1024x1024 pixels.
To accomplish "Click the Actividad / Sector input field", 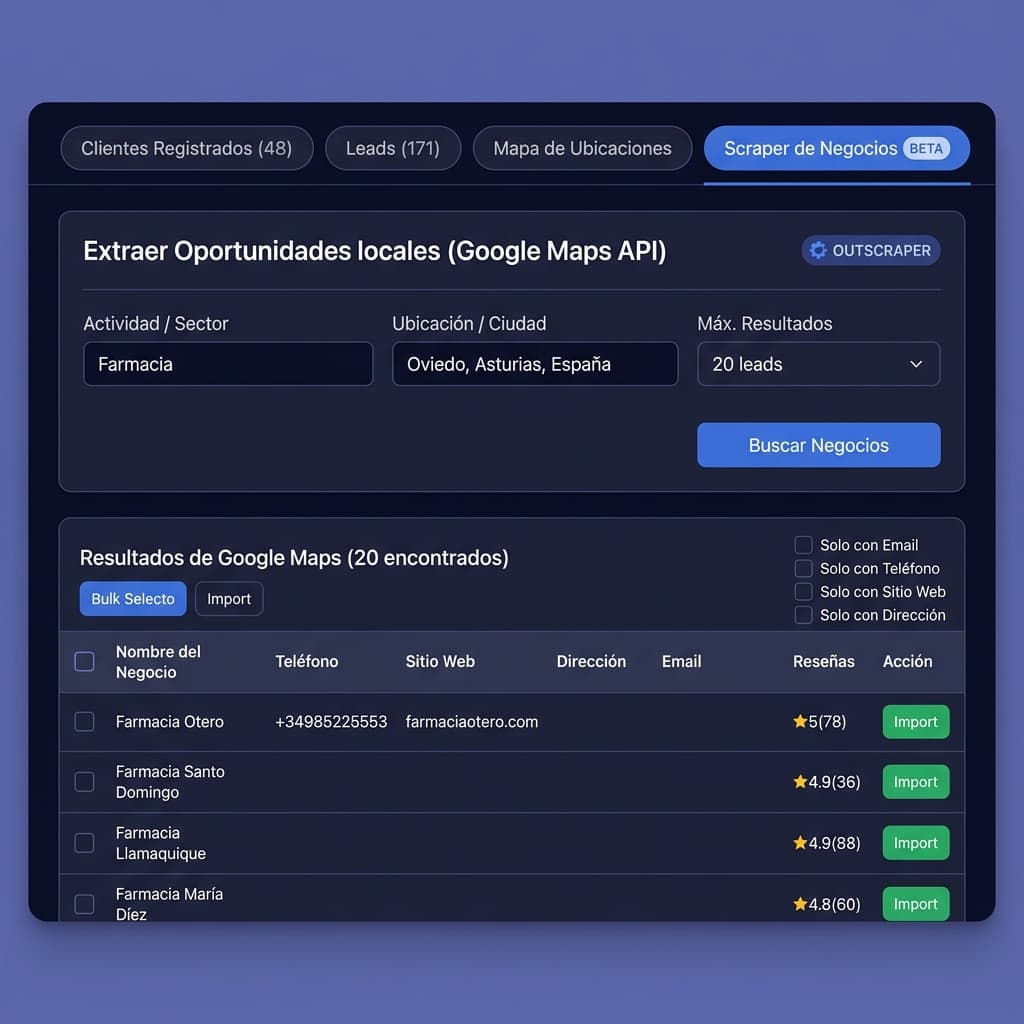I will [x=228, y=364].
